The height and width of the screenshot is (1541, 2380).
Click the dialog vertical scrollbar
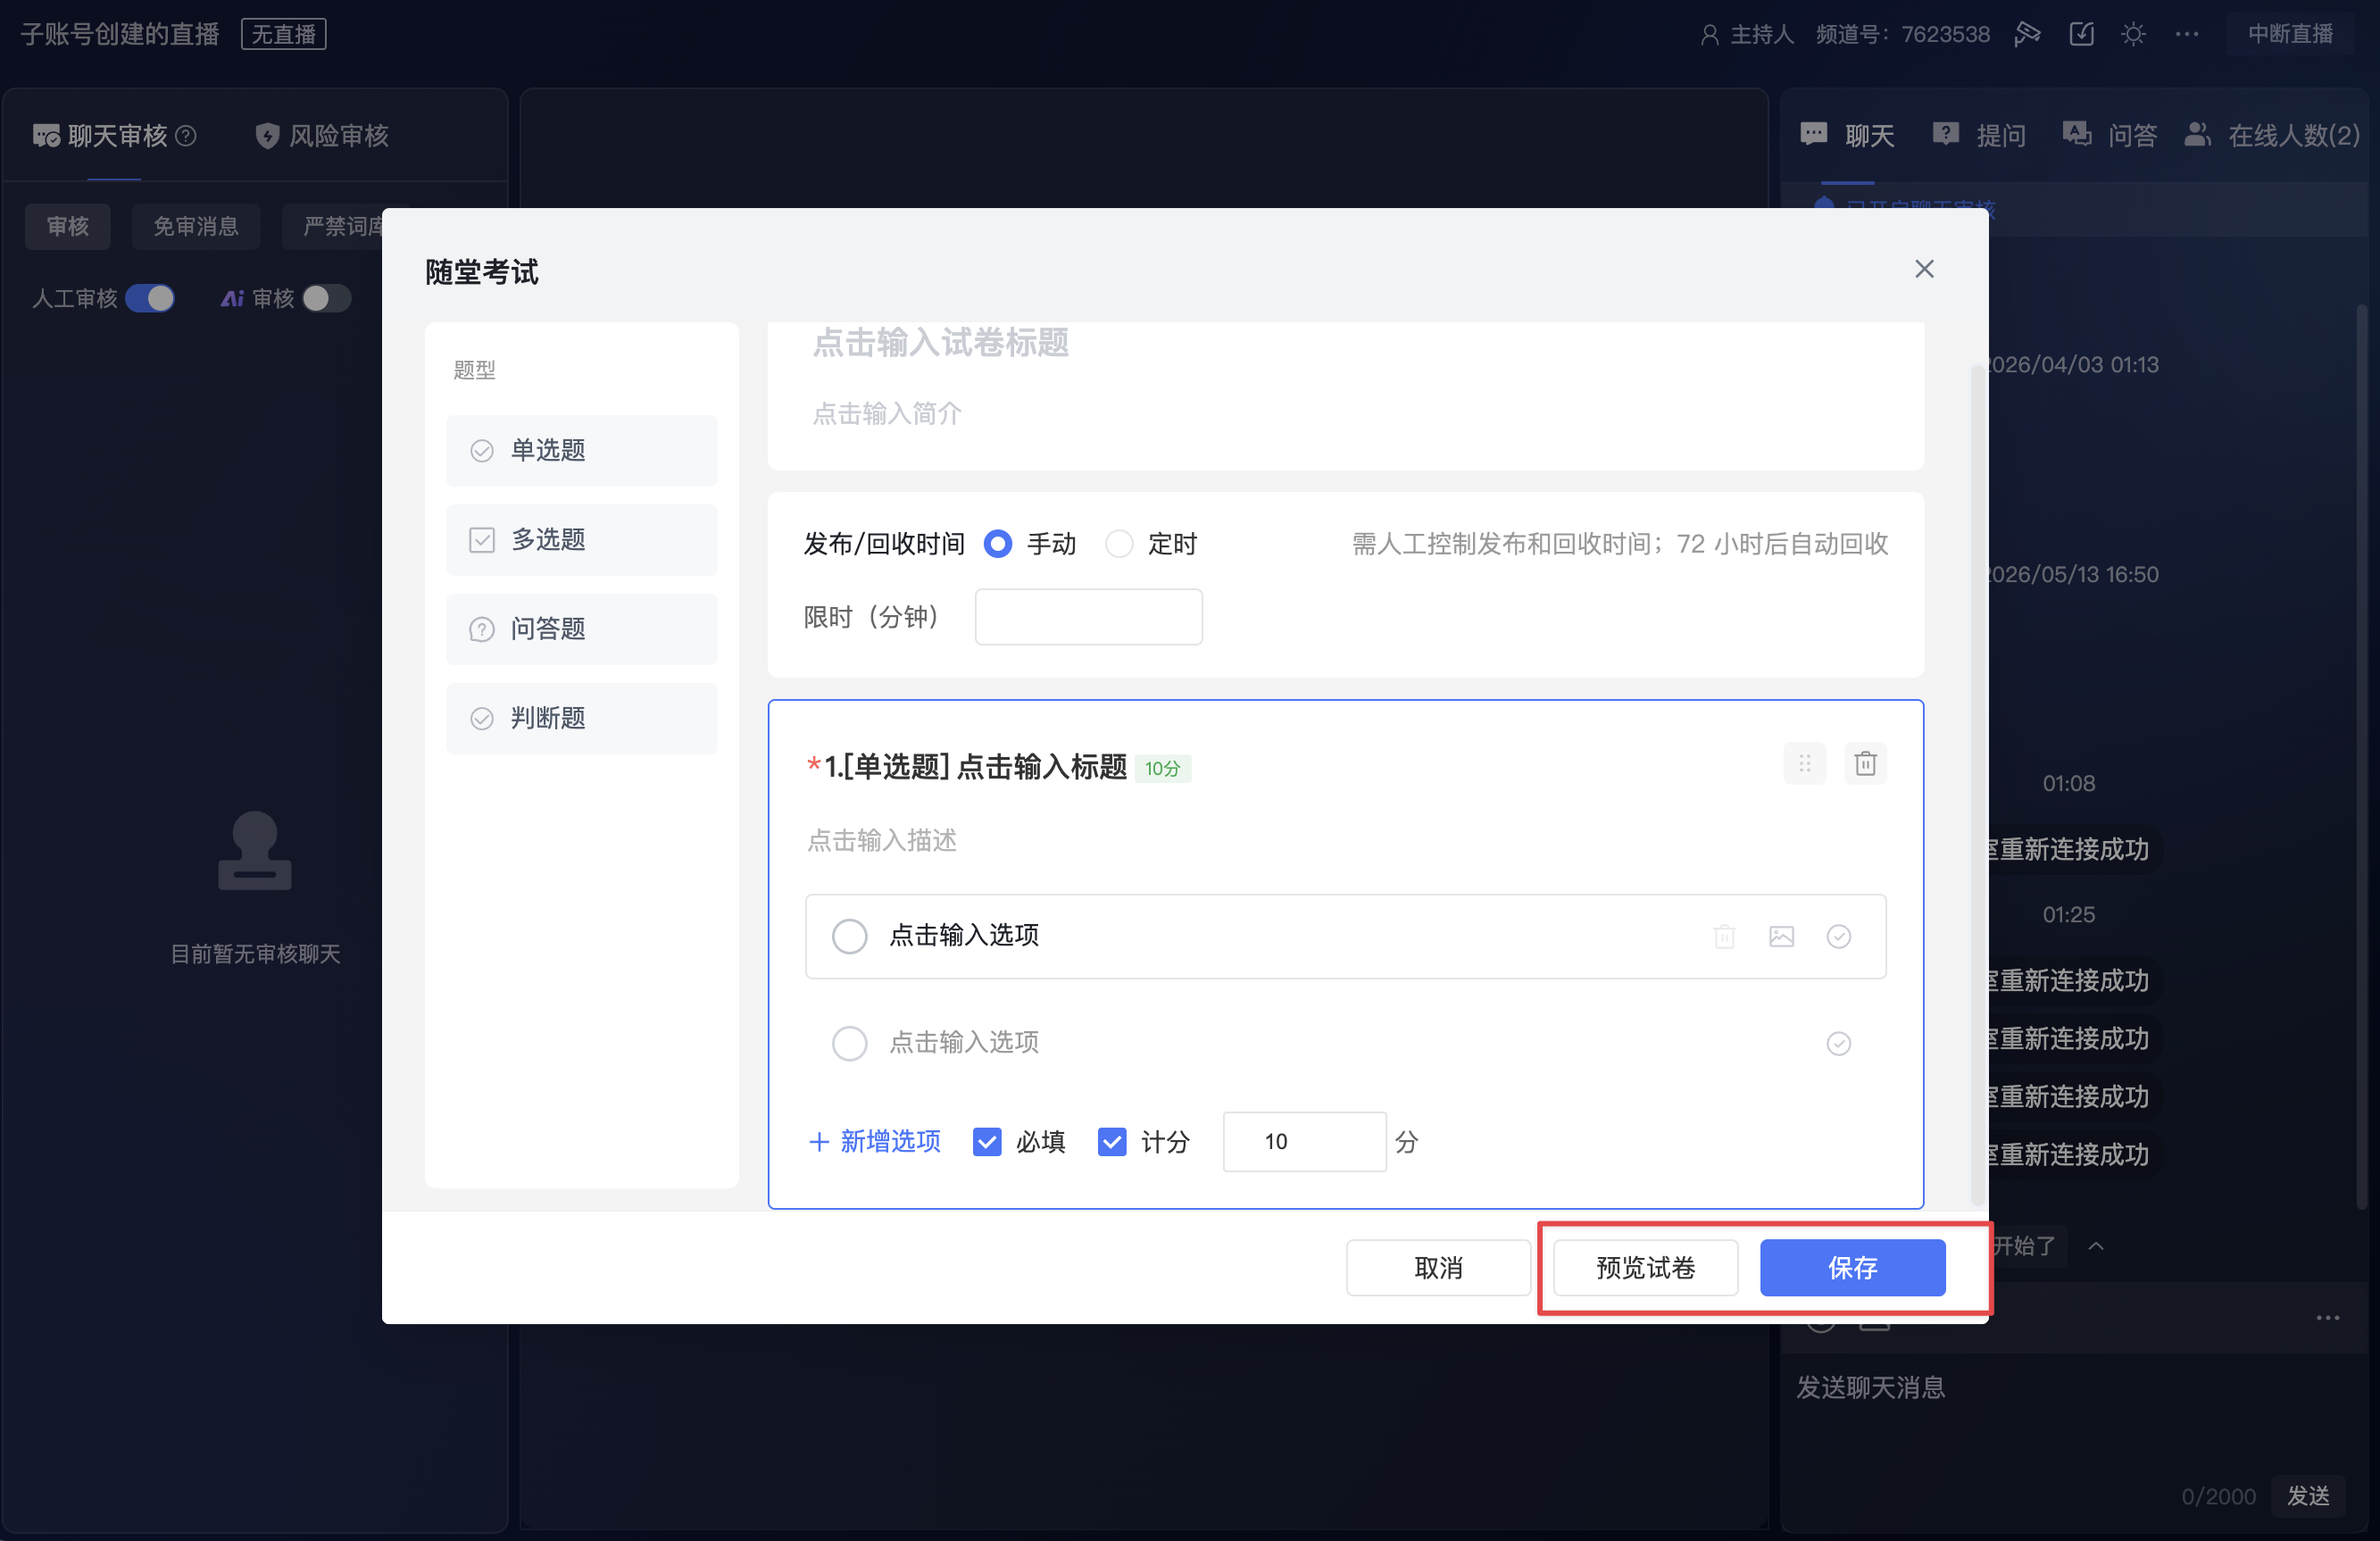click(1977, 785)
